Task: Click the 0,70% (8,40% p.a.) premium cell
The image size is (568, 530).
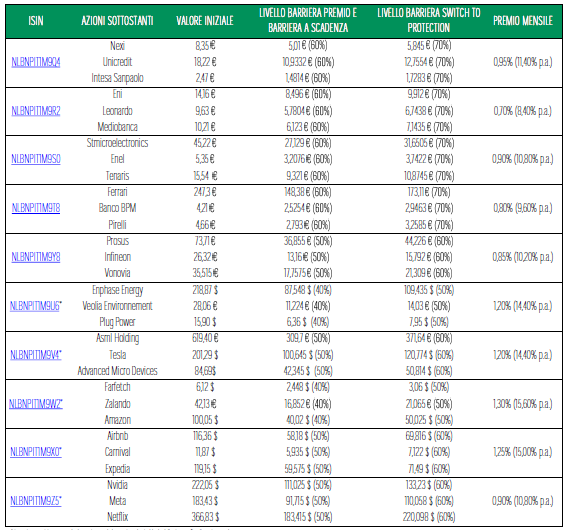Action: (x=523, y=111)
